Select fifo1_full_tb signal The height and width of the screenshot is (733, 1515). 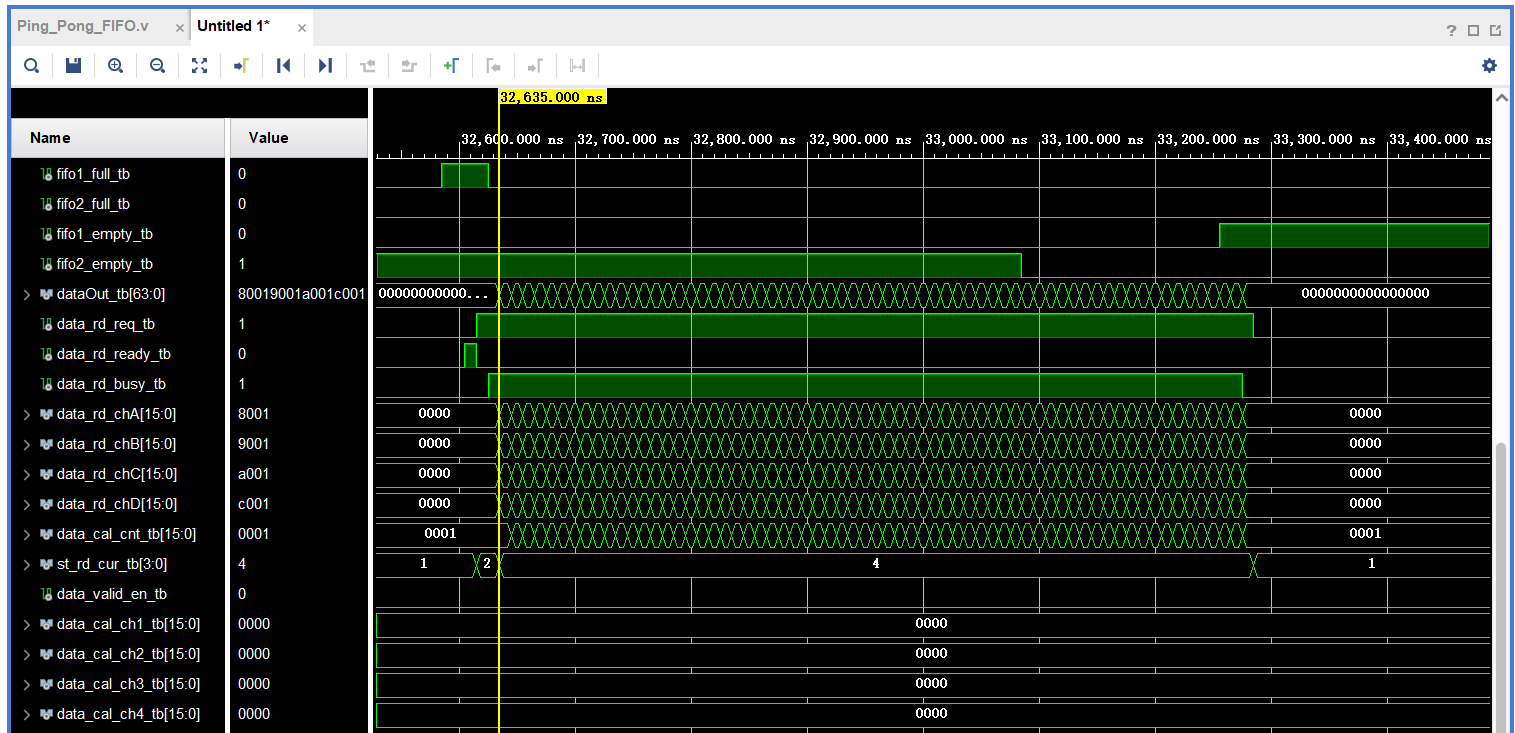pyautogui.click(x=93, y=174)
